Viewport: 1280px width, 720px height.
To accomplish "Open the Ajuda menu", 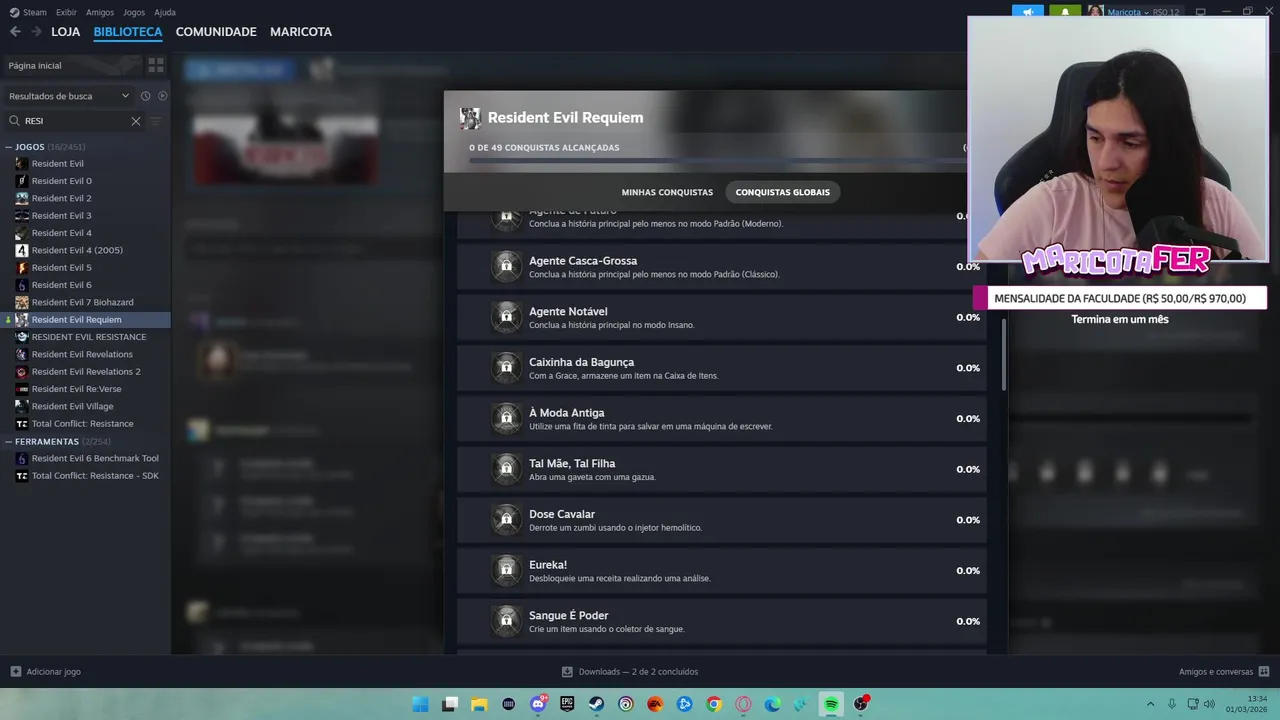I will pyautogui.click(x=165, y=12).
